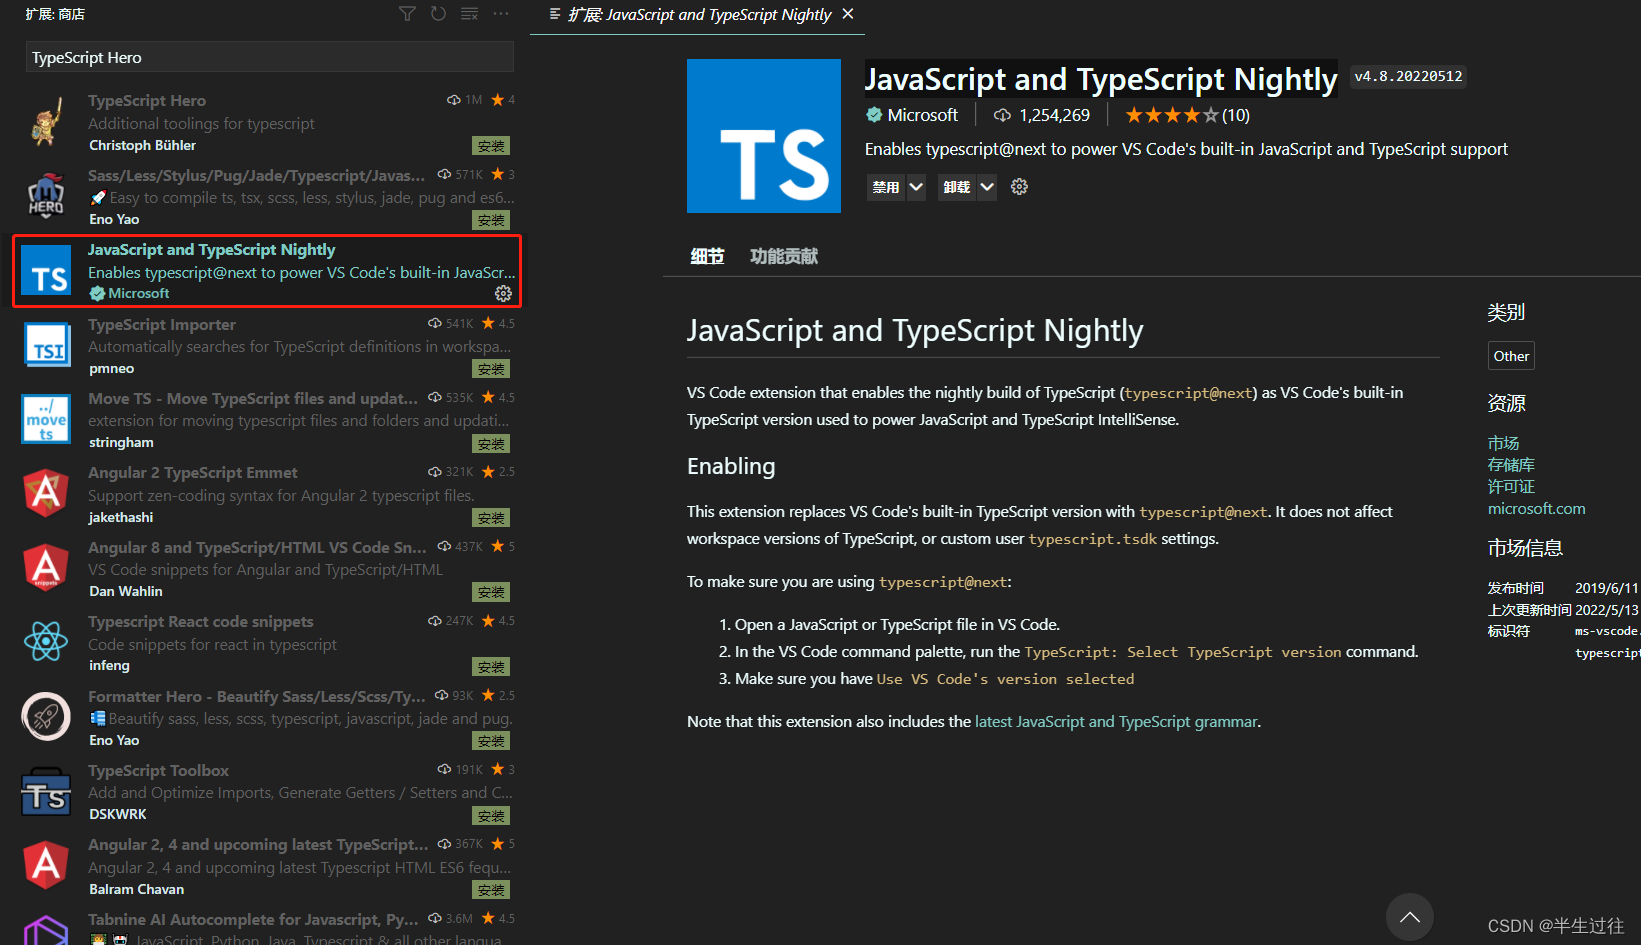Screen dimensions: 1641x945
Task: Clear the extension search results icon
Action: click(x=469, y=14)
